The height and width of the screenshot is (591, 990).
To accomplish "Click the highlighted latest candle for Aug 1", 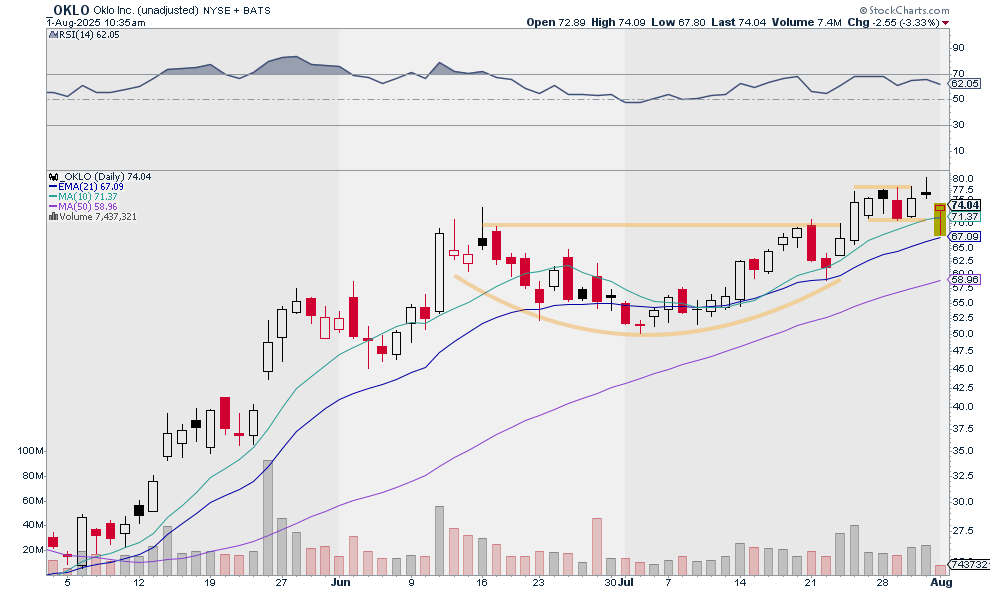I will (939, 220).
